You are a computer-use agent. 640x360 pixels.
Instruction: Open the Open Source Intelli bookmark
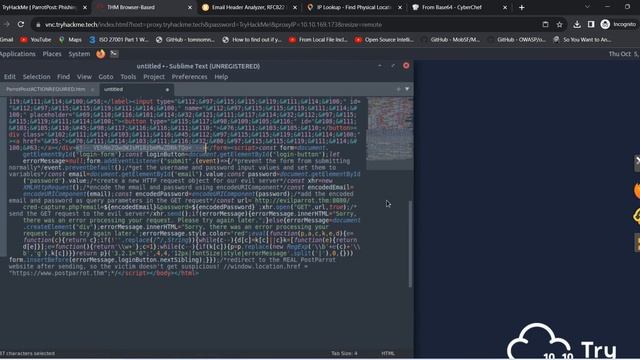[384, 40]
